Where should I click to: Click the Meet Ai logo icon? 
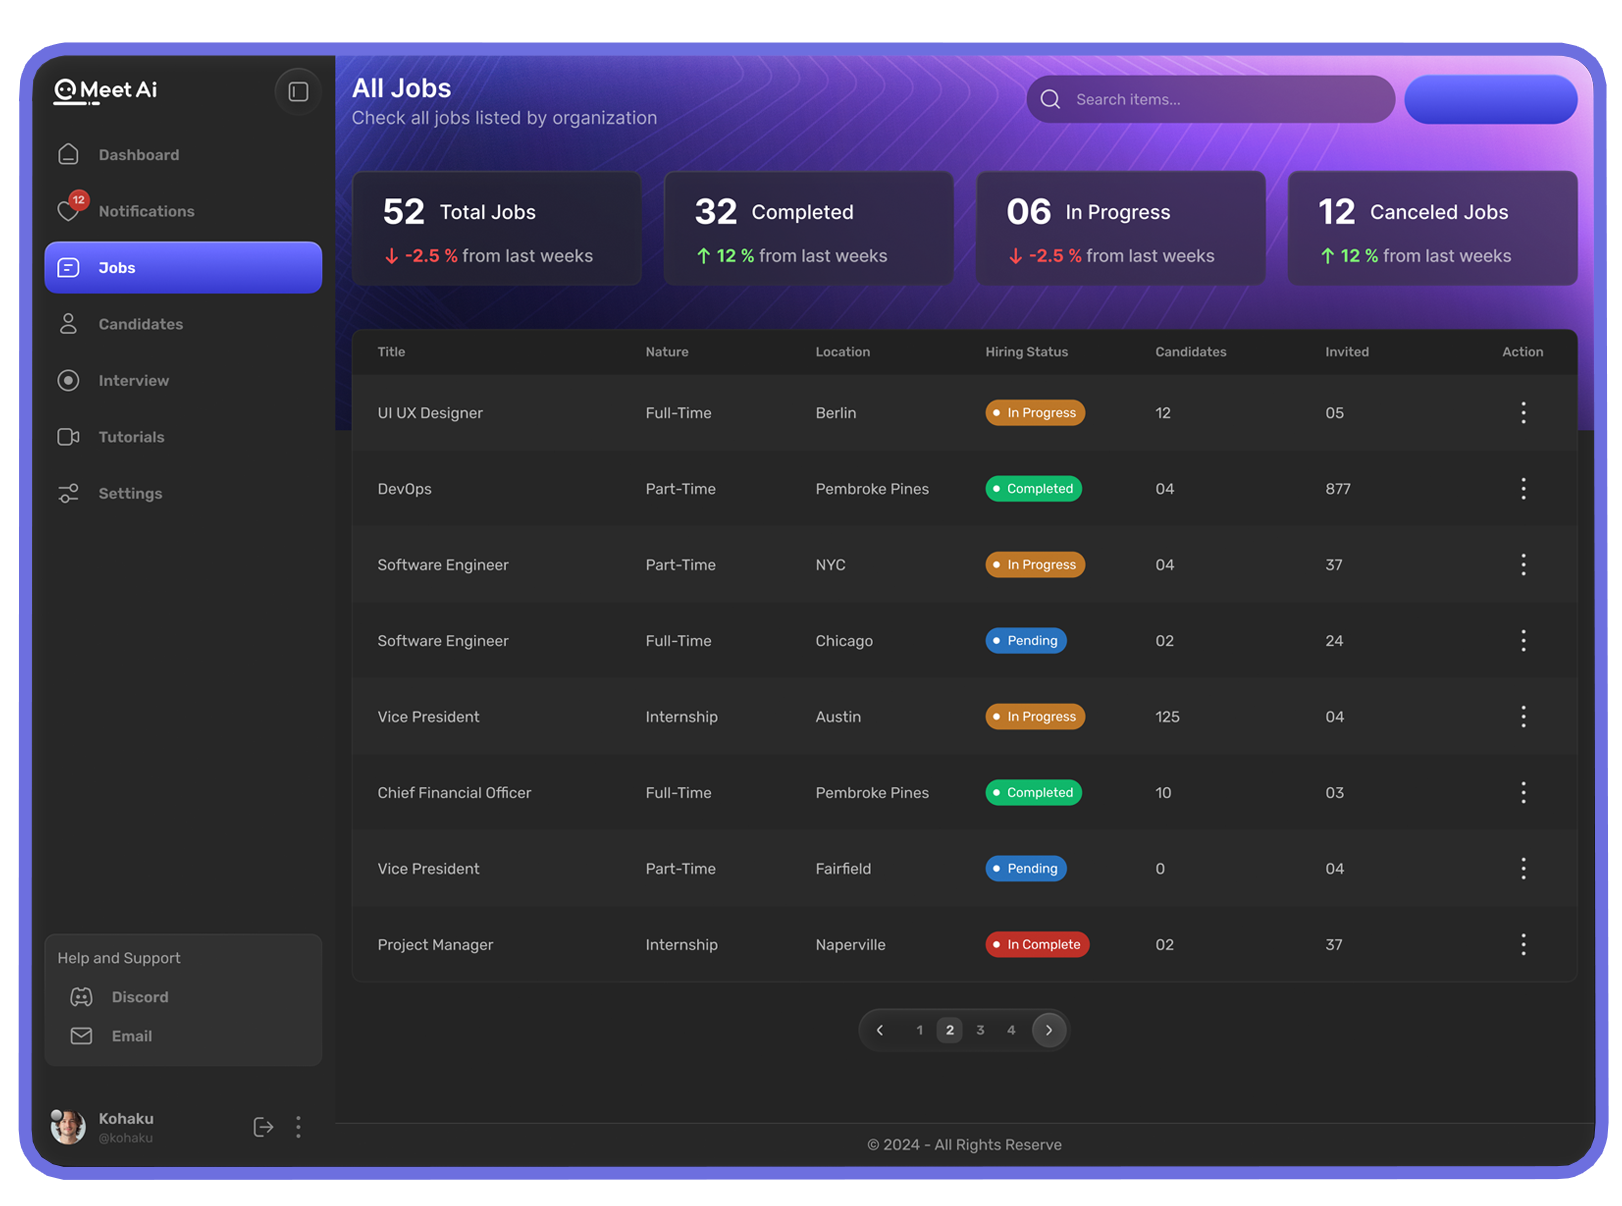(x=67, y=90)
